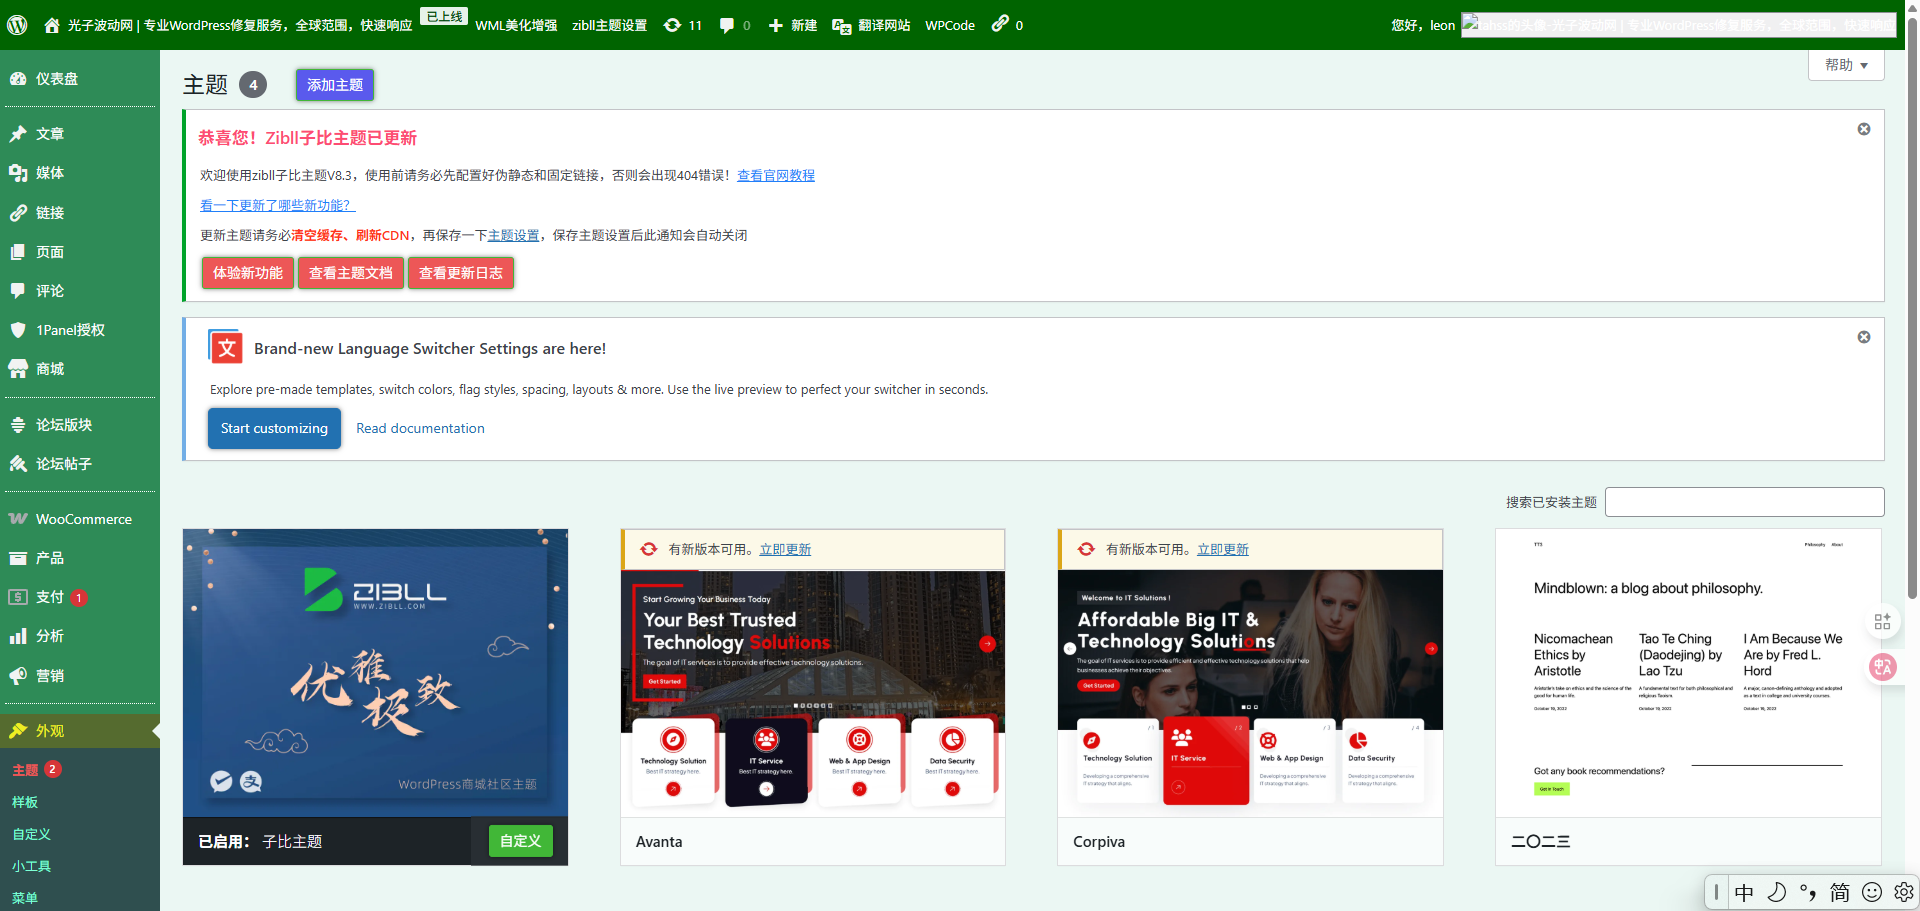Select the 媒体 media library icon in sidebar

[18, 172]
